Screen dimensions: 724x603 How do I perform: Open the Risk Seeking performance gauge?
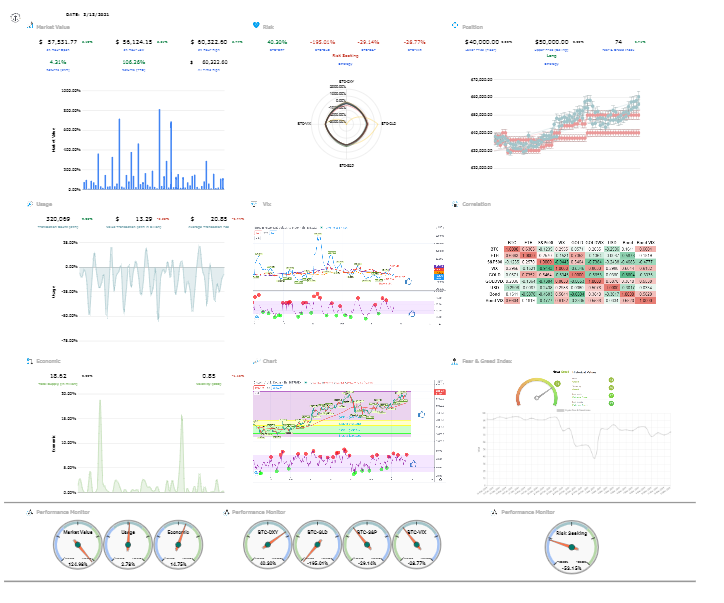[572, 547]
